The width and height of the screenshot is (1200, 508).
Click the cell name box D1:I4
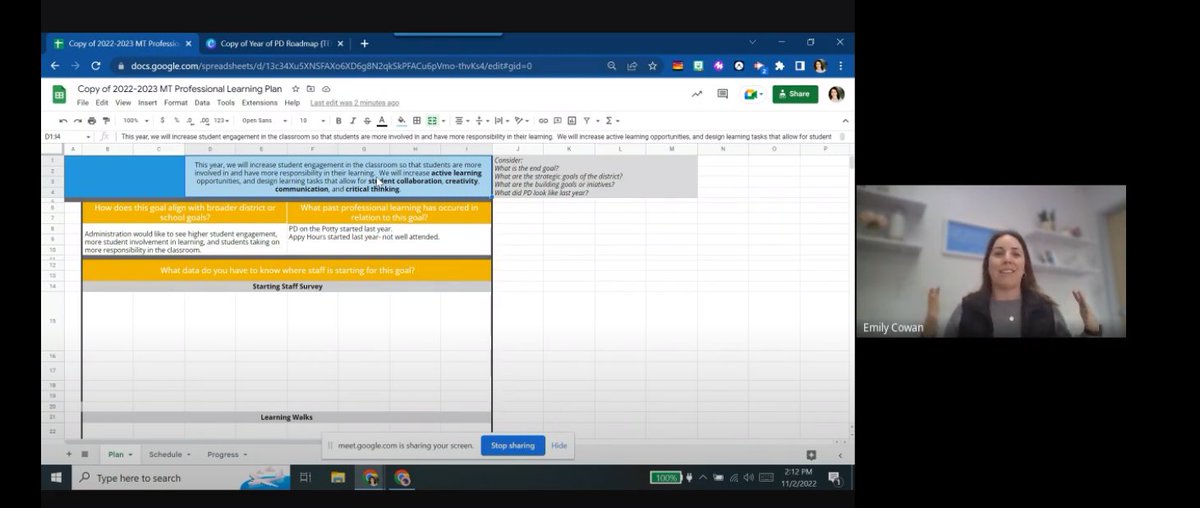67,136
